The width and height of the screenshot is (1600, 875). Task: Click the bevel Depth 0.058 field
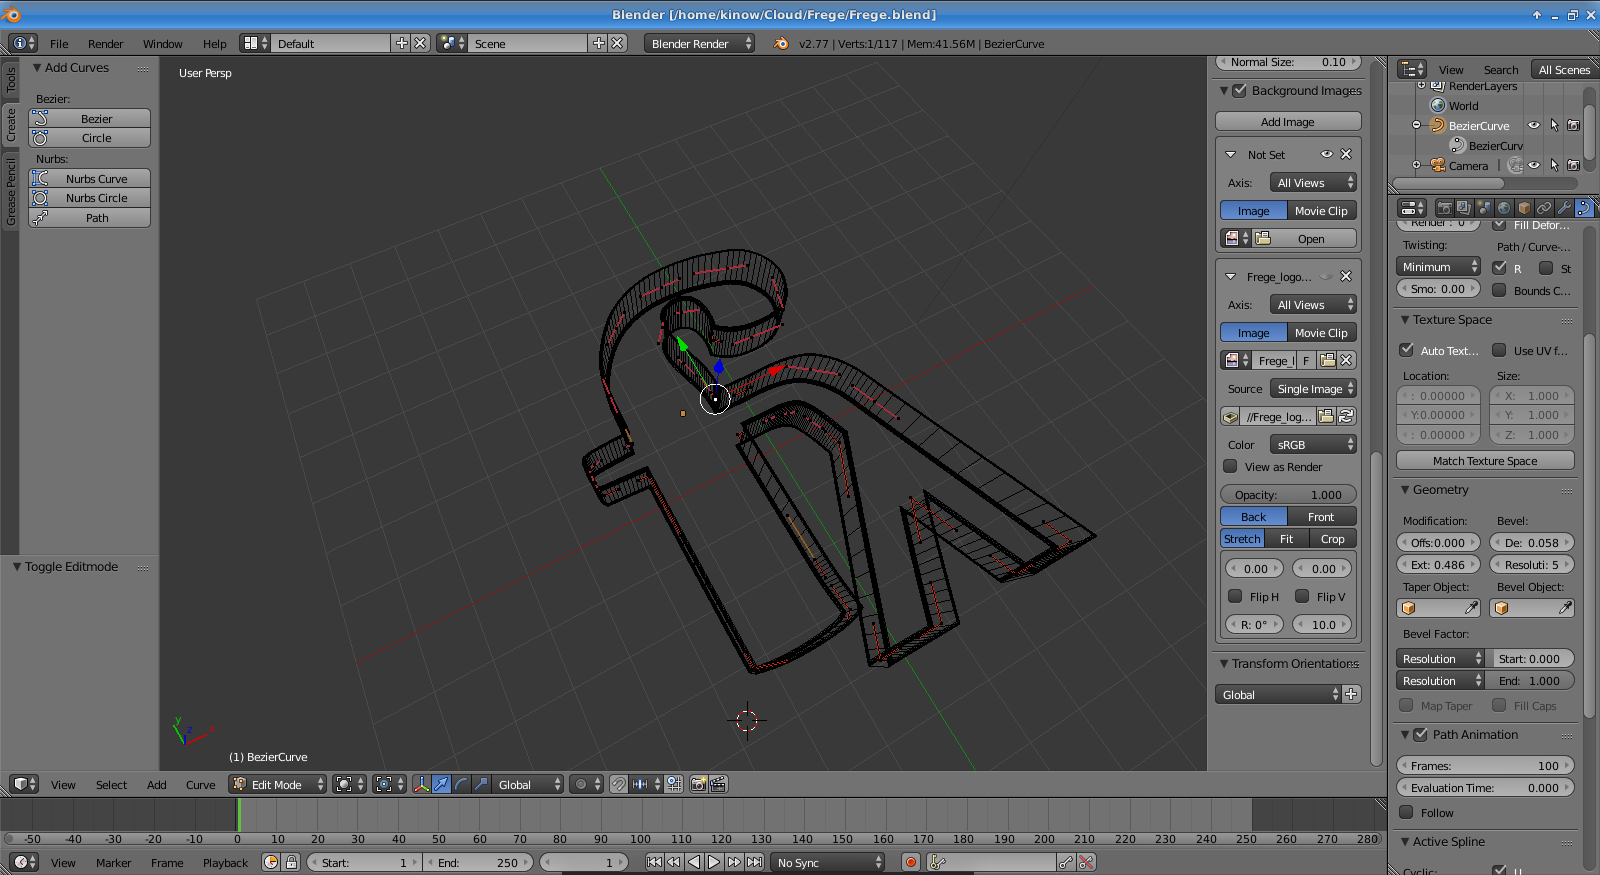click(1532, 542)
